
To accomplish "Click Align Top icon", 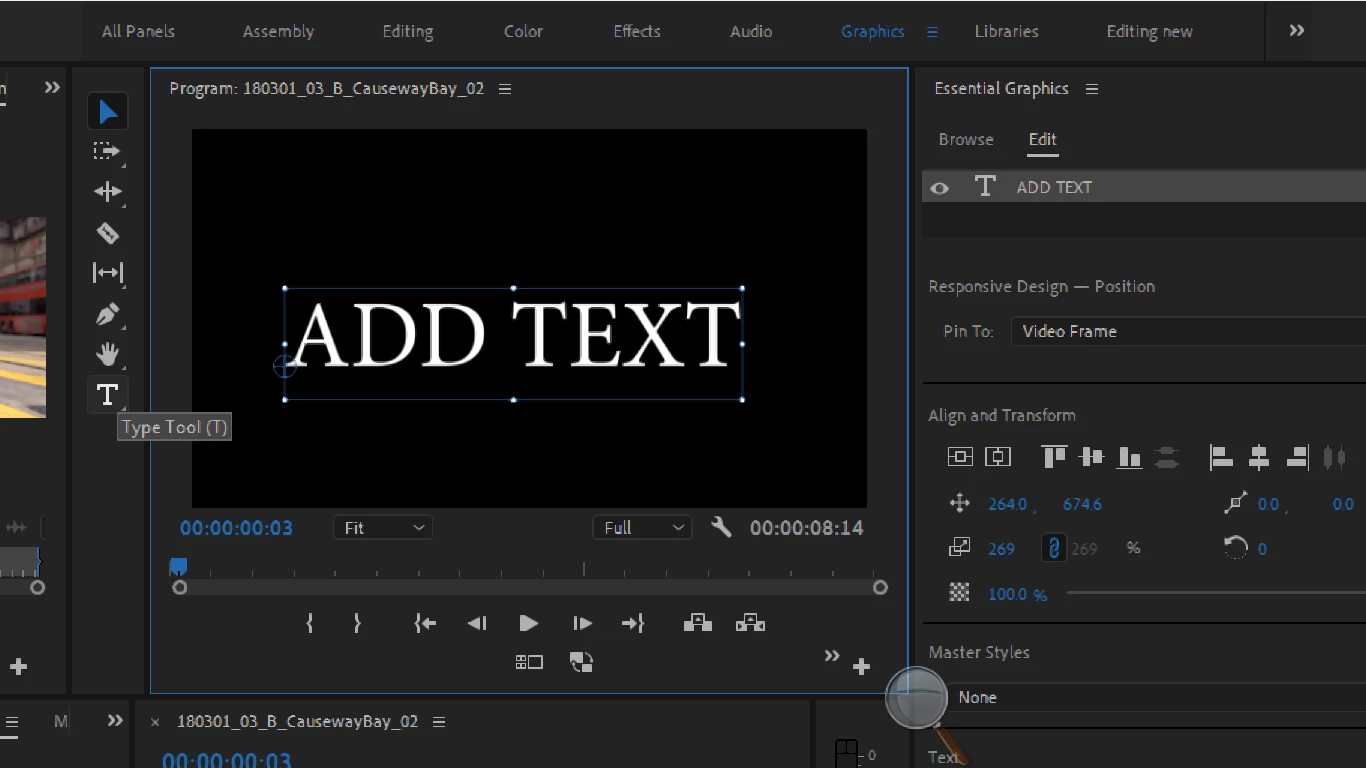I will (x=1054, y=457).
